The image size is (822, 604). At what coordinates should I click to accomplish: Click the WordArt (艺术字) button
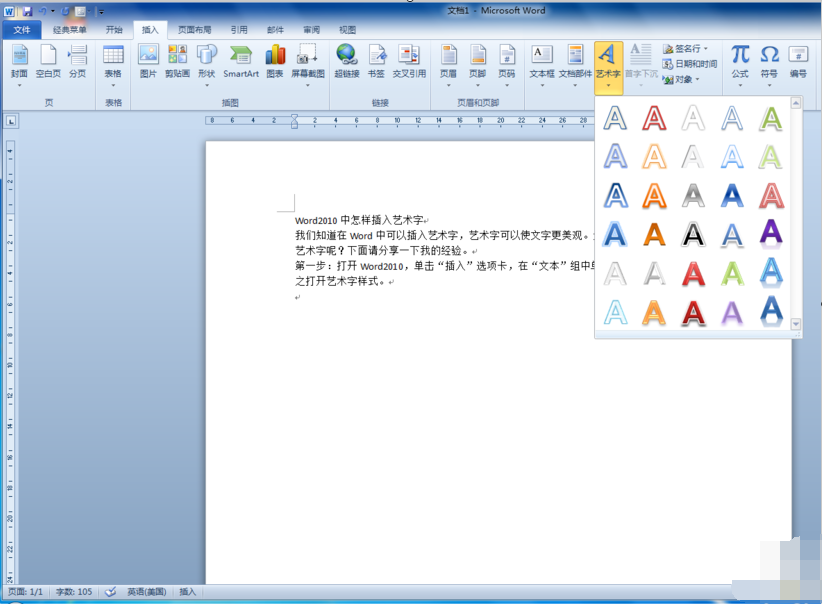(x=608, y=67)
